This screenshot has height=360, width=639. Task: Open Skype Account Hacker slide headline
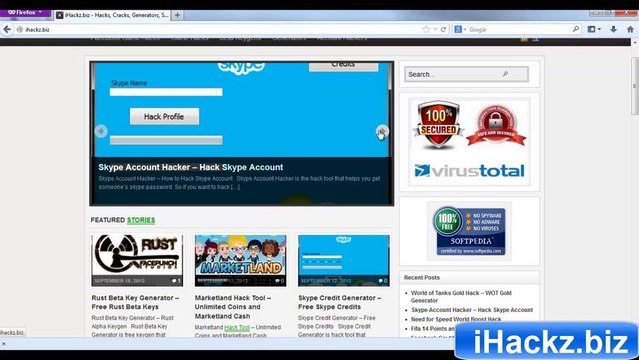[190, 167]
